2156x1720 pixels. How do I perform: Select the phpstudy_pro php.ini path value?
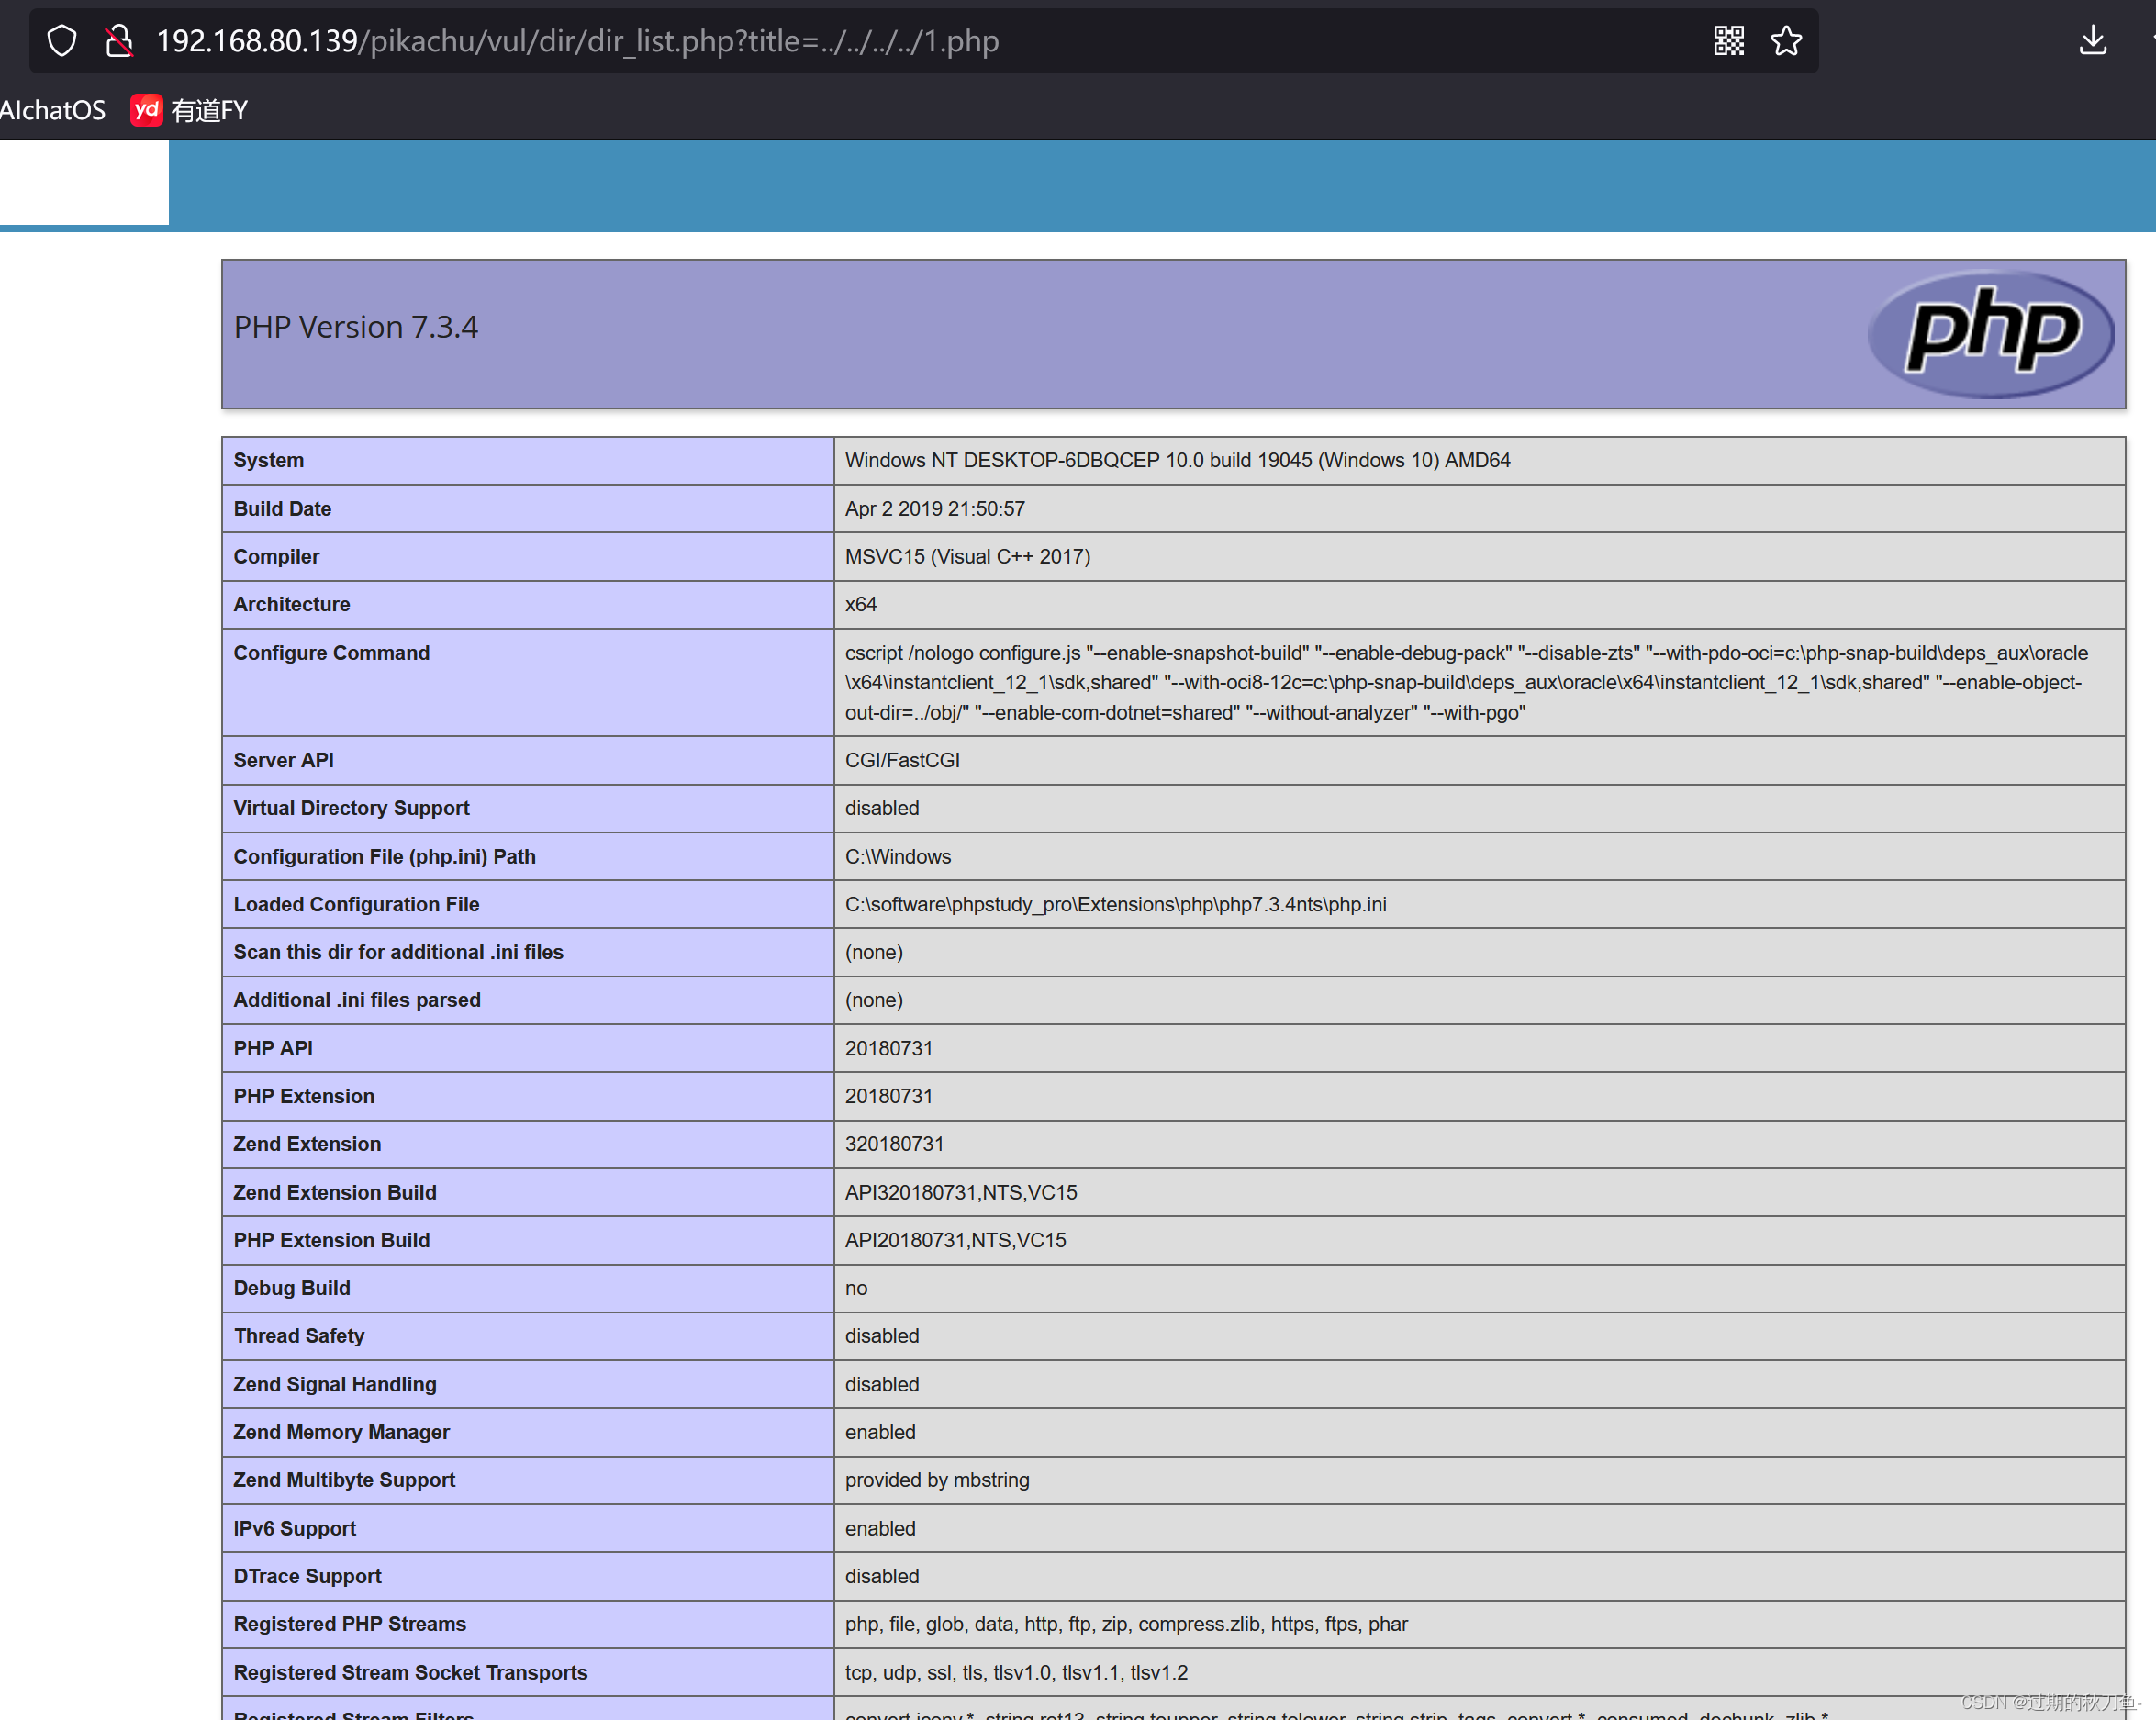tap(1116, 904)
